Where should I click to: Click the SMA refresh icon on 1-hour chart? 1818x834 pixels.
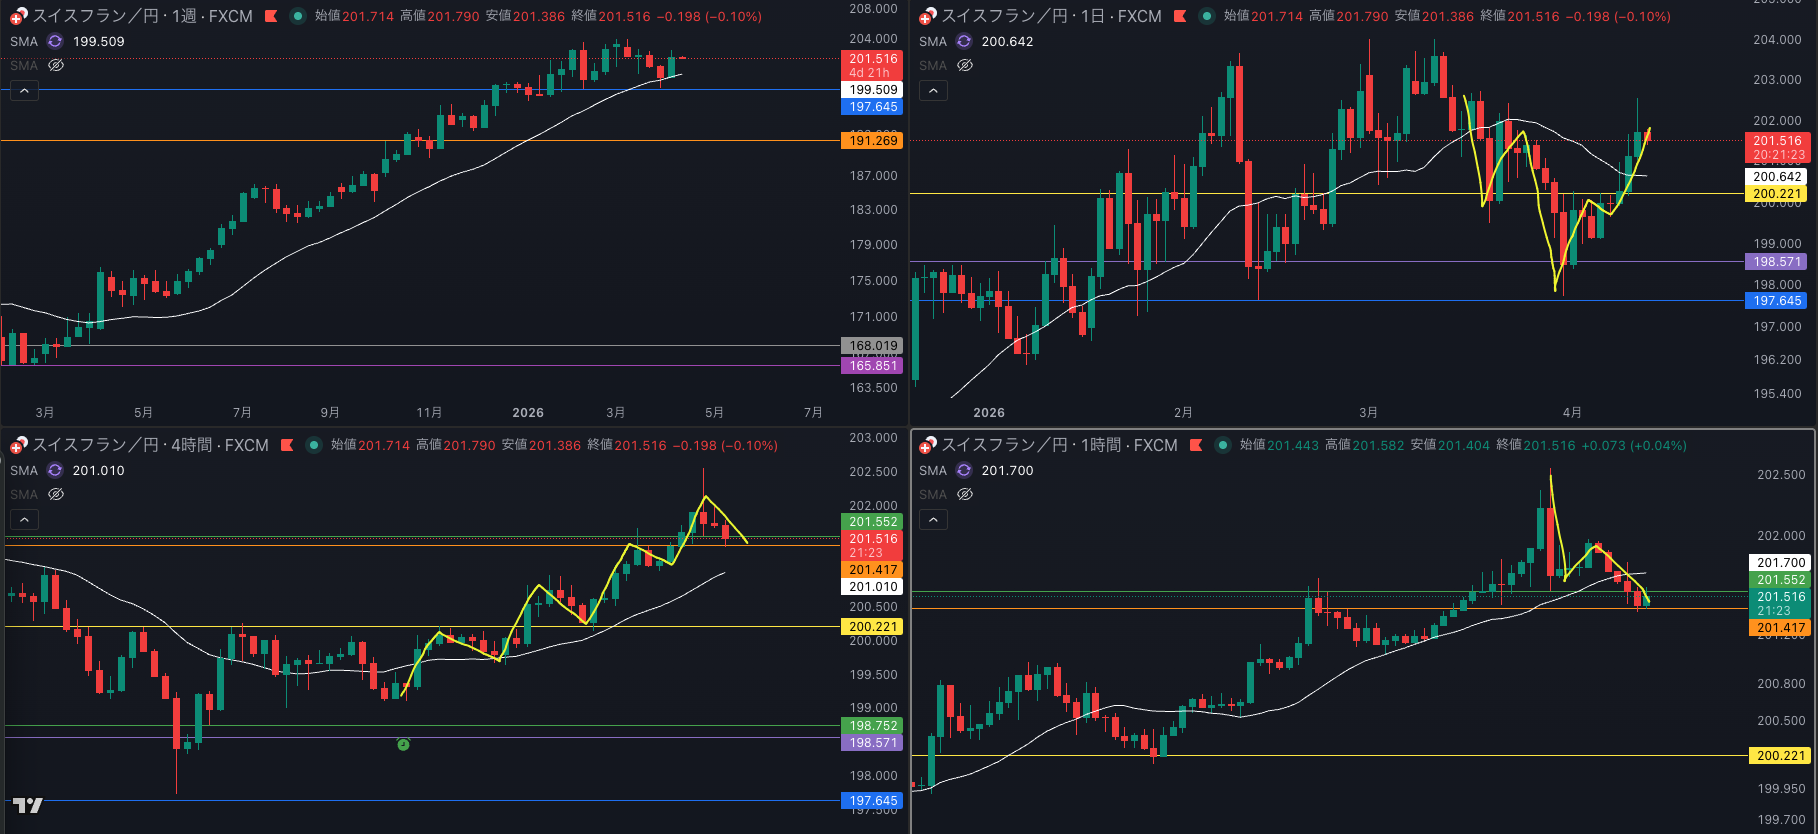click(x=964, y=470)
